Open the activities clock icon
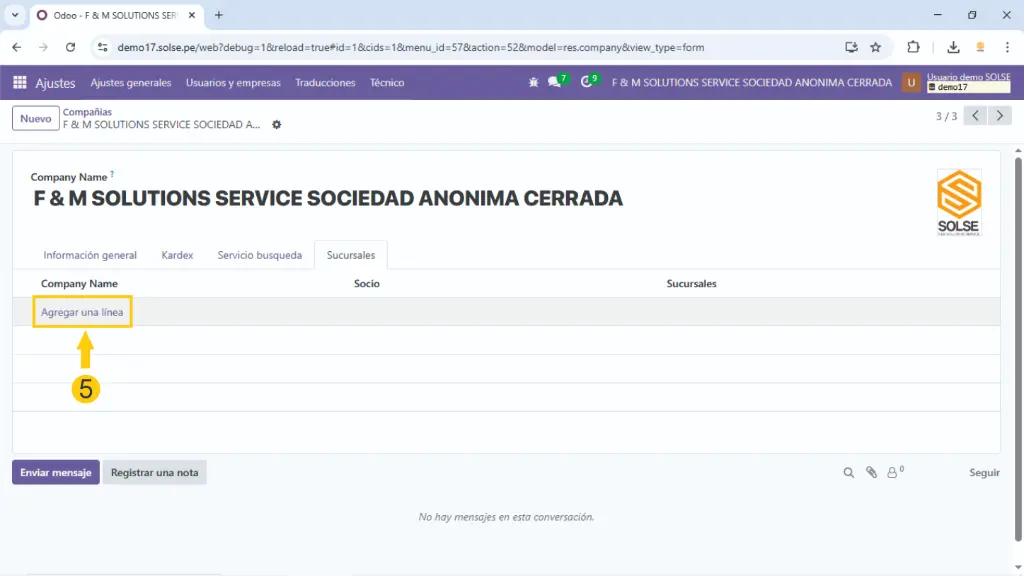1024x576 pixels. coord(587,83)
